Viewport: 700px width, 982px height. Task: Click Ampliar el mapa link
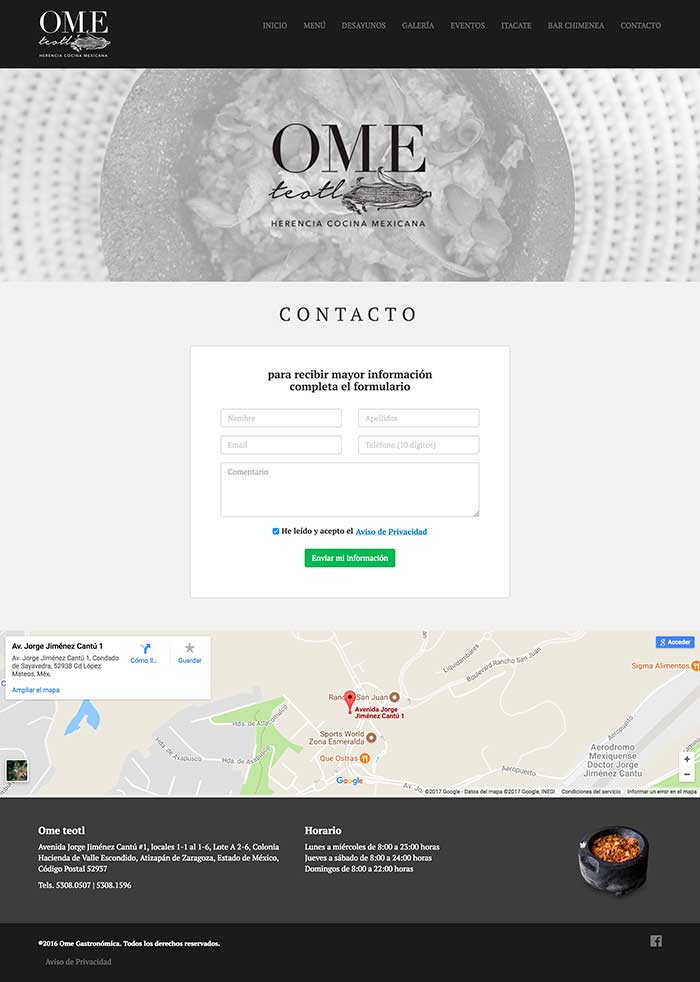36,690
